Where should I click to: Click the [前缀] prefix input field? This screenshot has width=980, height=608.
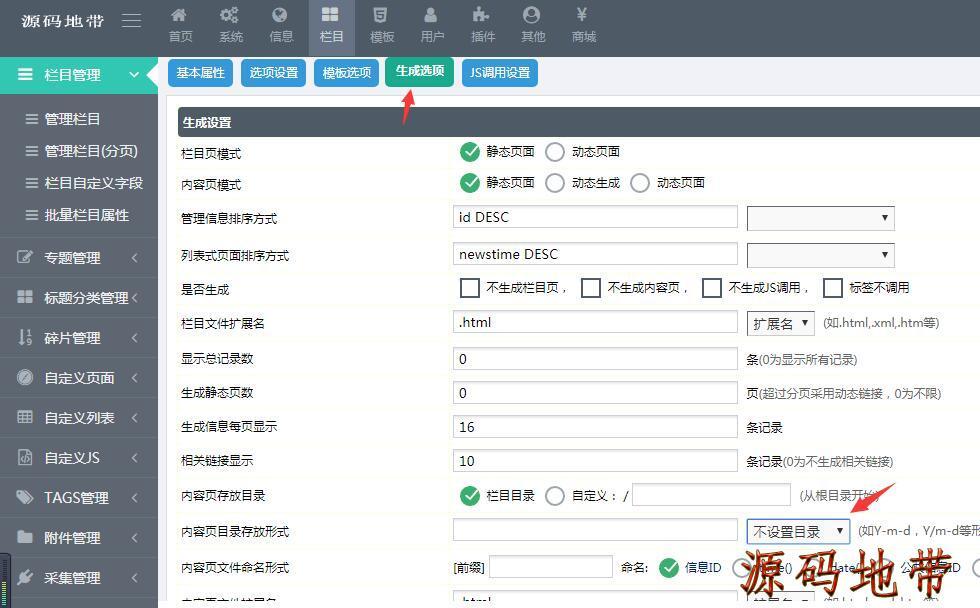pos(551,567)
